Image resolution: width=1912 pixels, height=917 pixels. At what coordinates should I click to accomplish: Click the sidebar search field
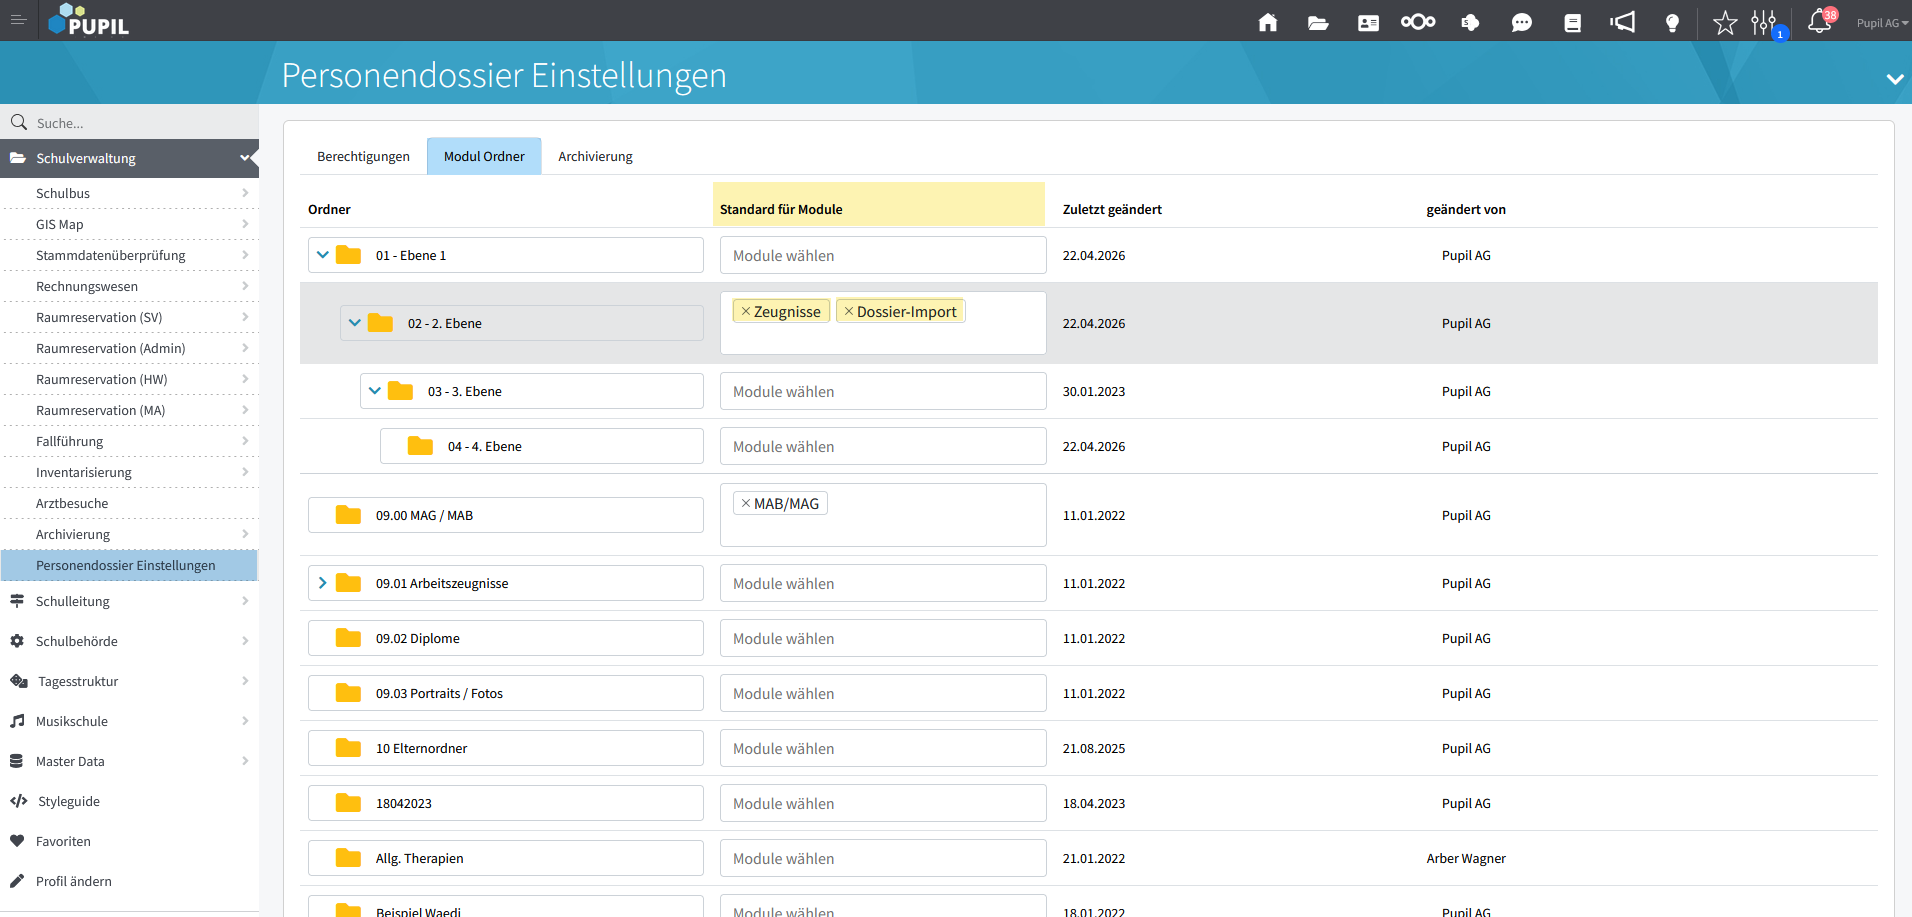coord(140,123)
